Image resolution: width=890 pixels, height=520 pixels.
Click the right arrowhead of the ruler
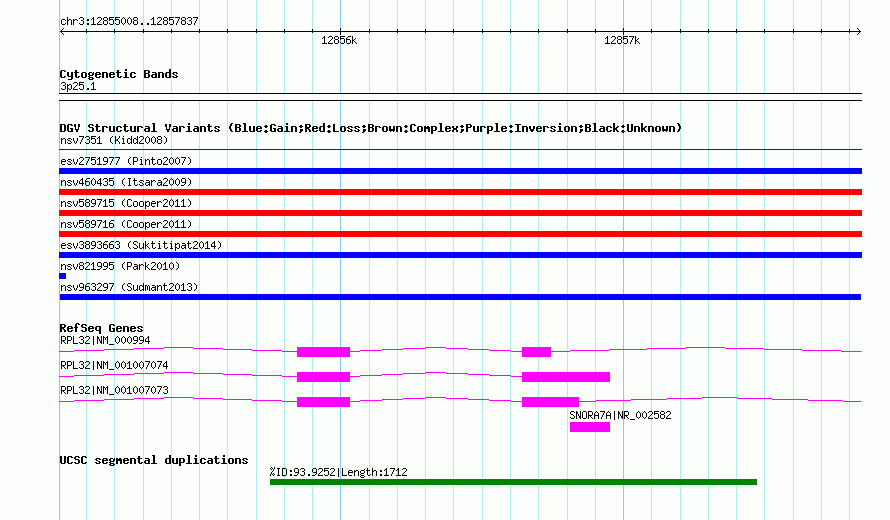(x=858, y=32)
